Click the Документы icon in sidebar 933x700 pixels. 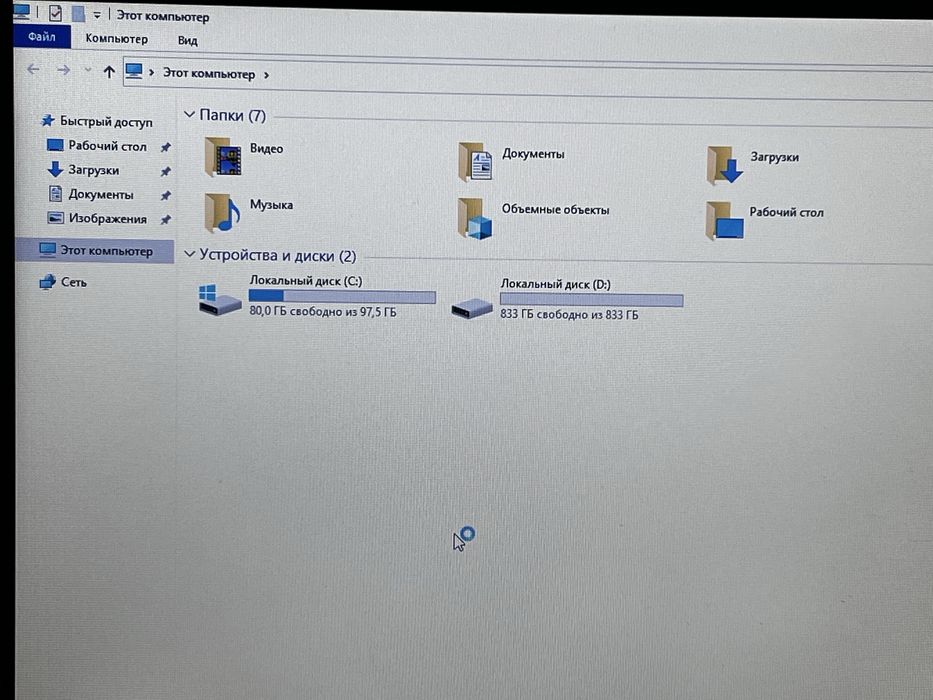(55, 193)
